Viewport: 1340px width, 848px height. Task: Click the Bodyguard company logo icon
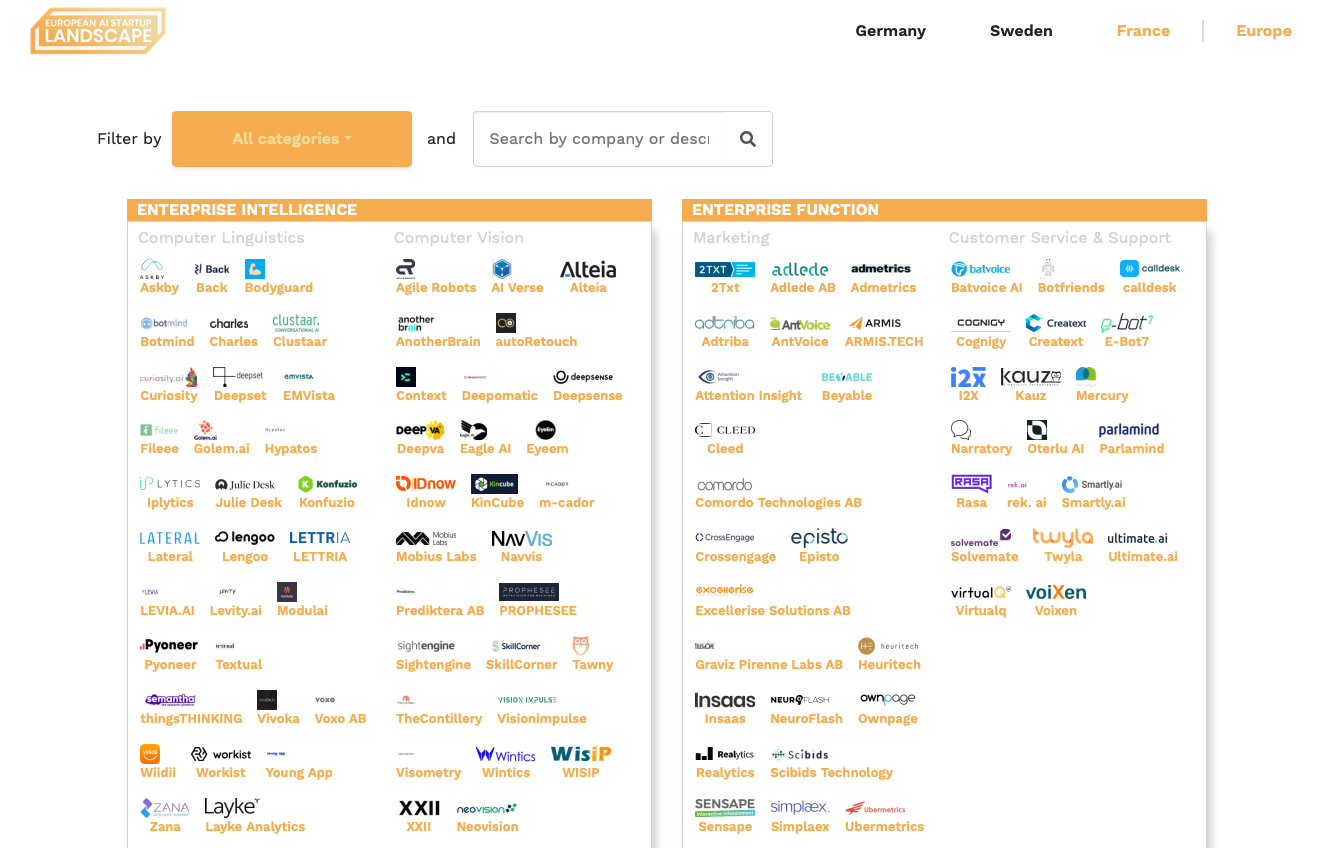pyautogui.click(x=255, y=269)
